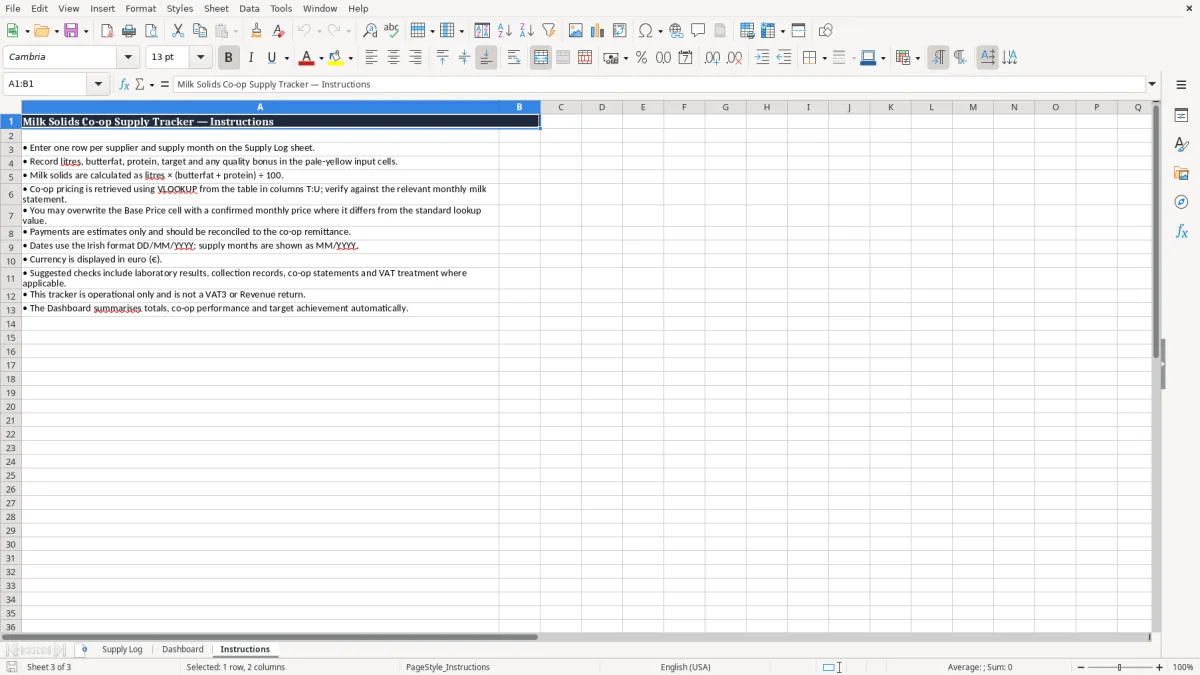Viewport: 1200px width, 675px height.
Task: Apply the yellow background color
Action: pos(336,58)
